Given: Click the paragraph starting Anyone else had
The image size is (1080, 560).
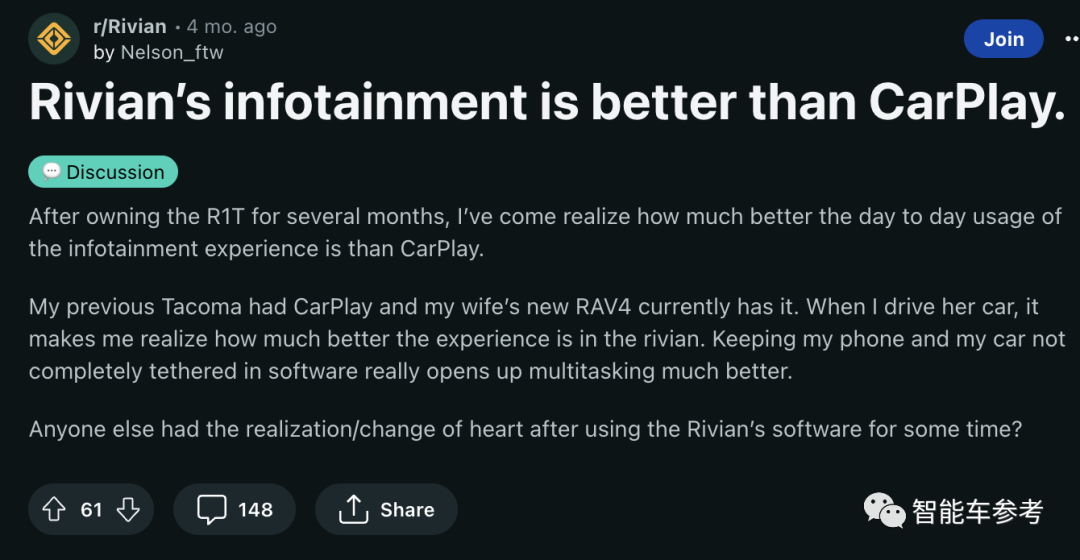Looking at the screenshot, I should coord(526,429).
